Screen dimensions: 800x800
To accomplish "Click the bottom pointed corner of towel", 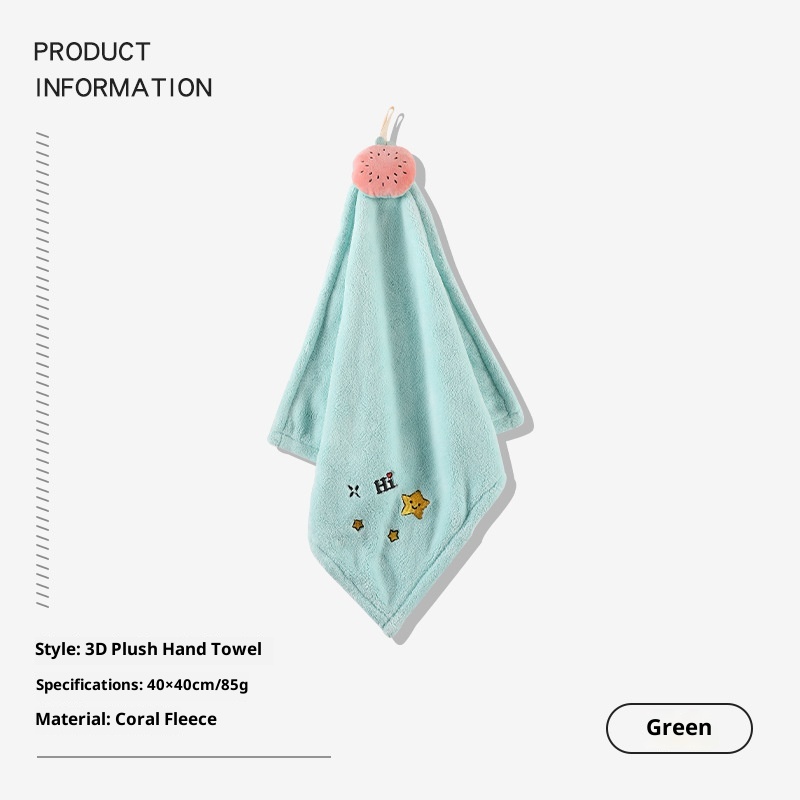I will click(x=391, y=625).
